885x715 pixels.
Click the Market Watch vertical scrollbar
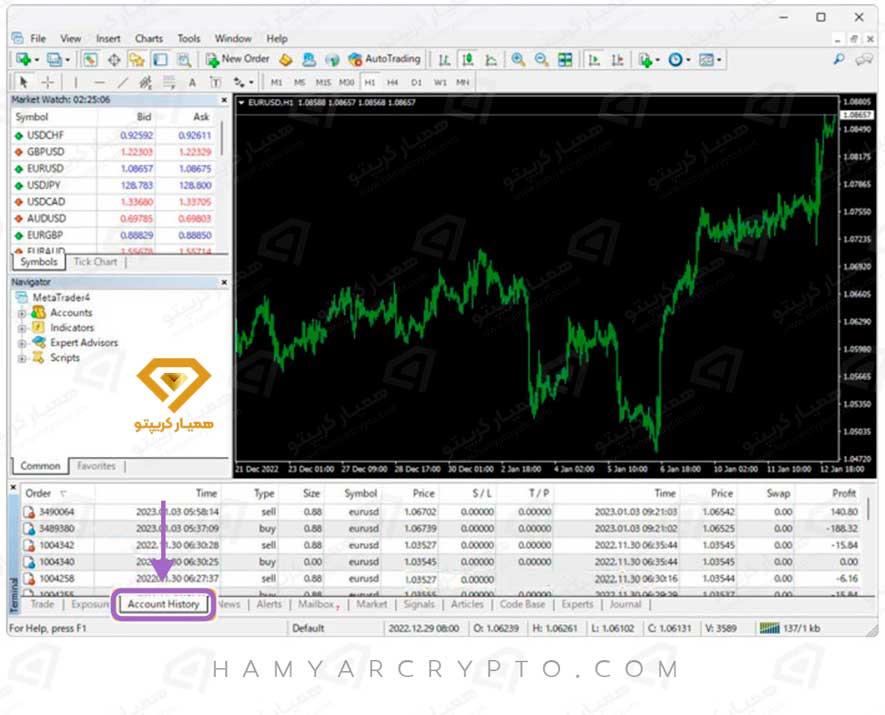coord(222,180)
